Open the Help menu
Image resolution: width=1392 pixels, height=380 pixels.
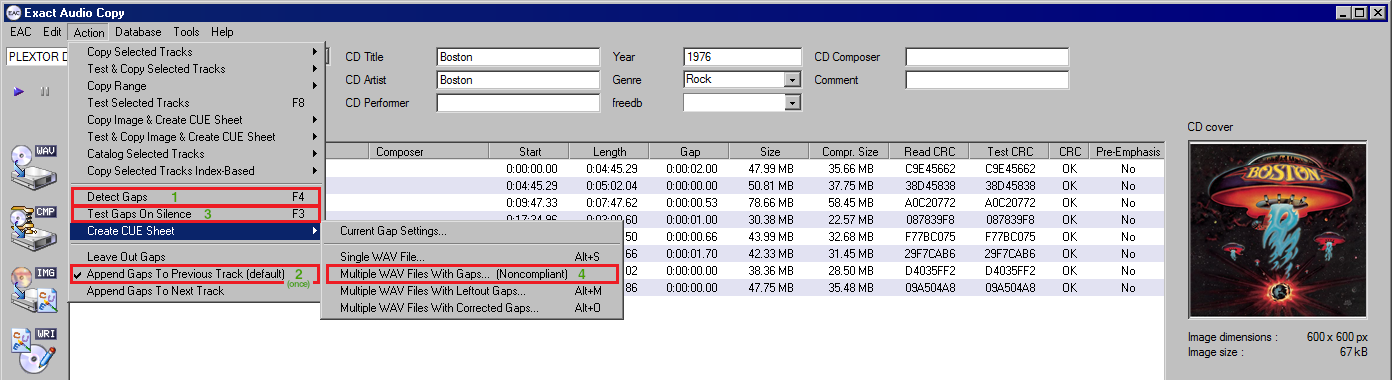pos(222,32)
